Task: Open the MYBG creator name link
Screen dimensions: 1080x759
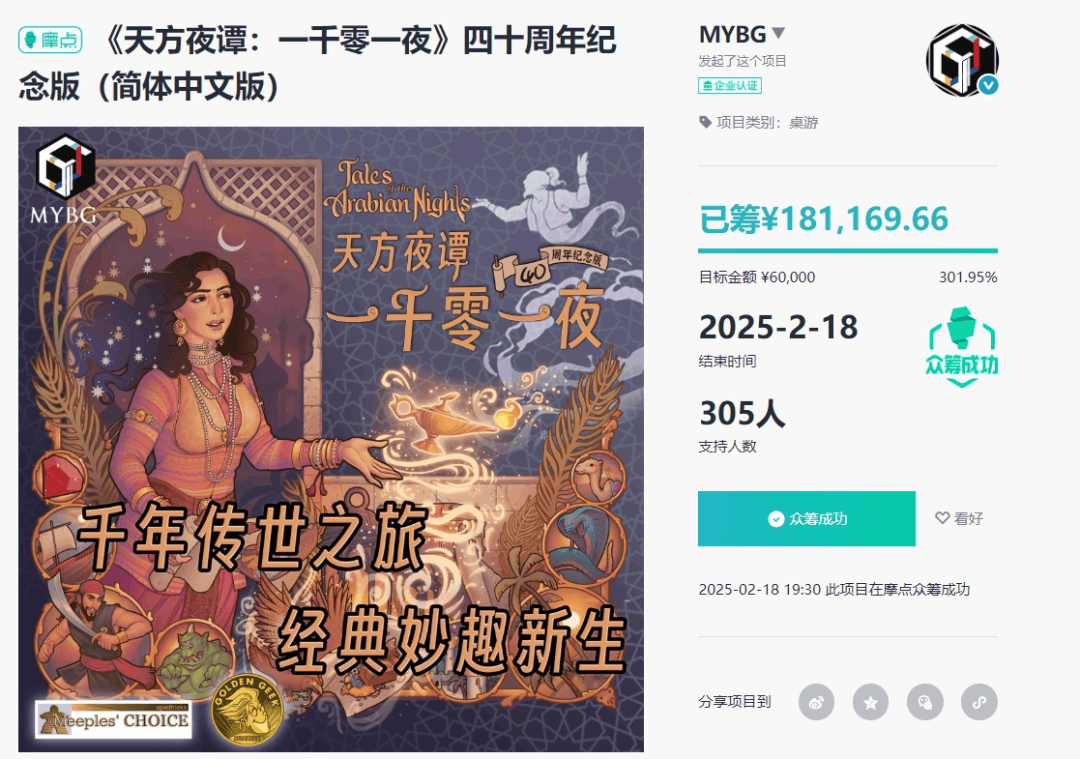Action: click(732, 34)
